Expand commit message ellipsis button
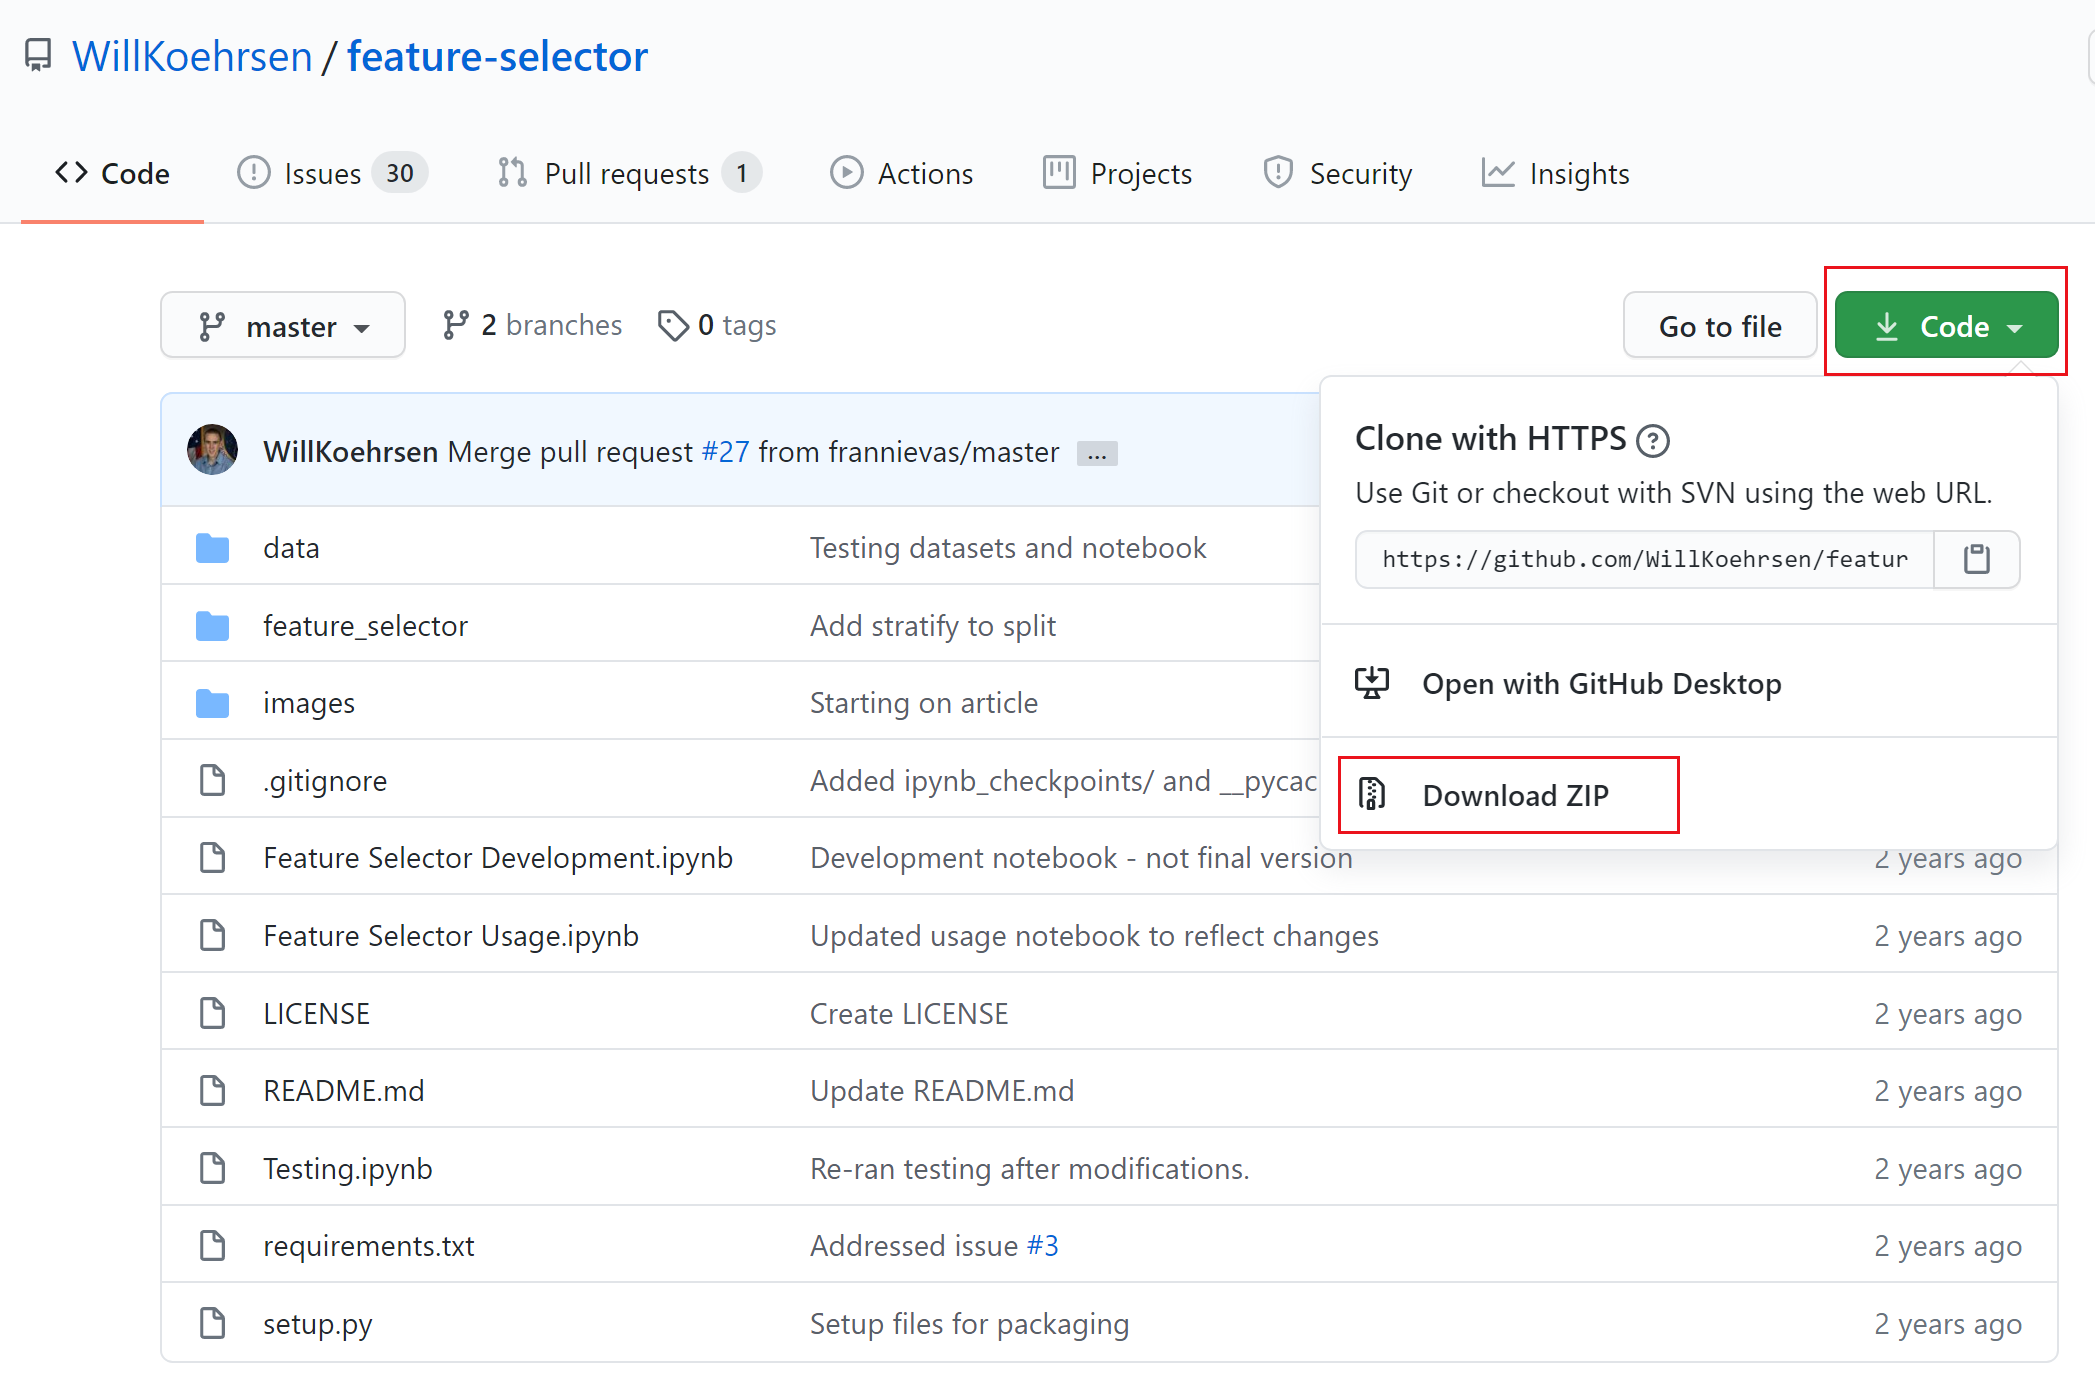 [x=1097, y=454]
